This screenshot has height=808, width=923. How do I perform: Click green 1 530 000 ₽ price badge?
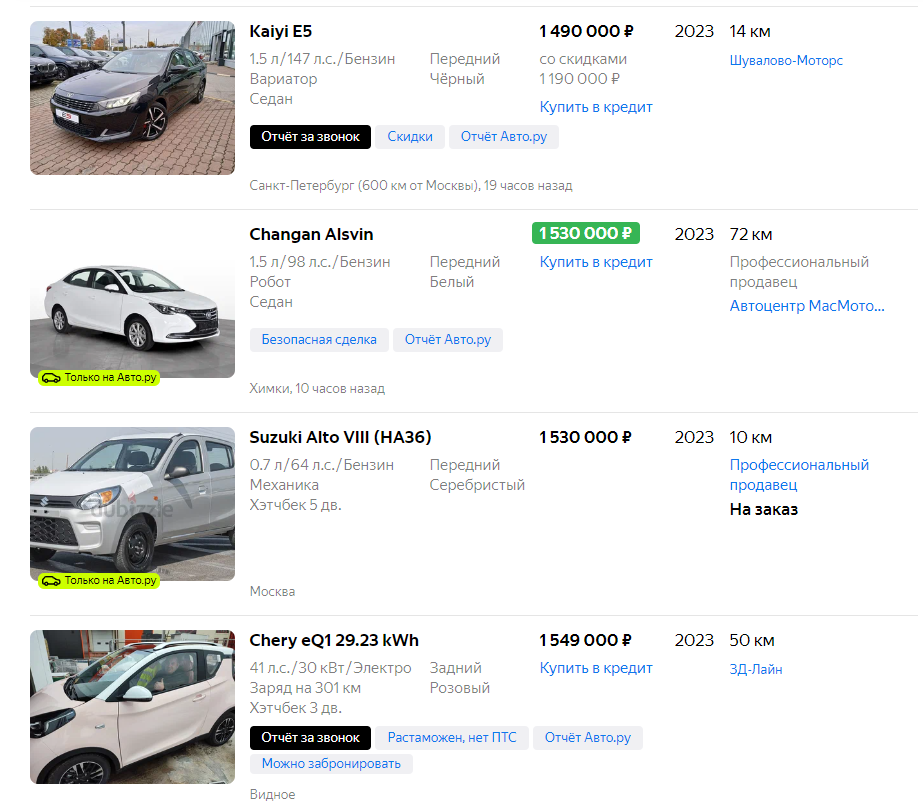585,234
